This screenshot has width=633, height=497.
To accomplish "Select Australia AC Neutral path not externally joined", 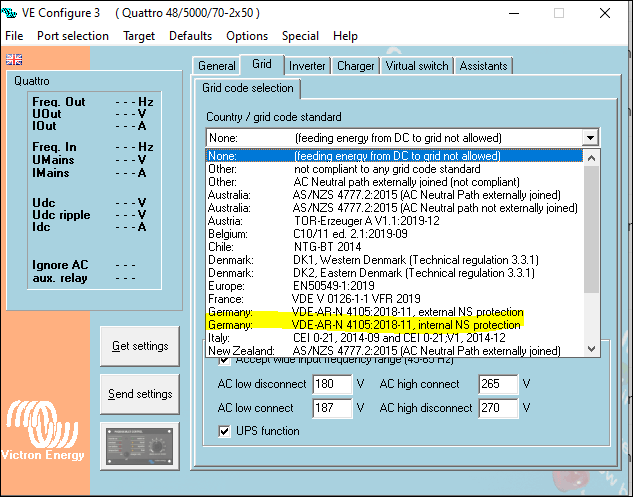I will pos(394,208).
